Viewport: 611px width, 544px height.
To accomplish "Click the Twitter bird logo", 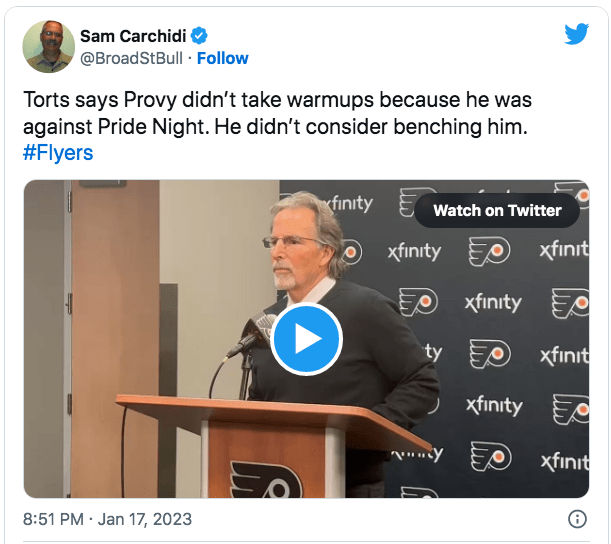I will point(576,34).
